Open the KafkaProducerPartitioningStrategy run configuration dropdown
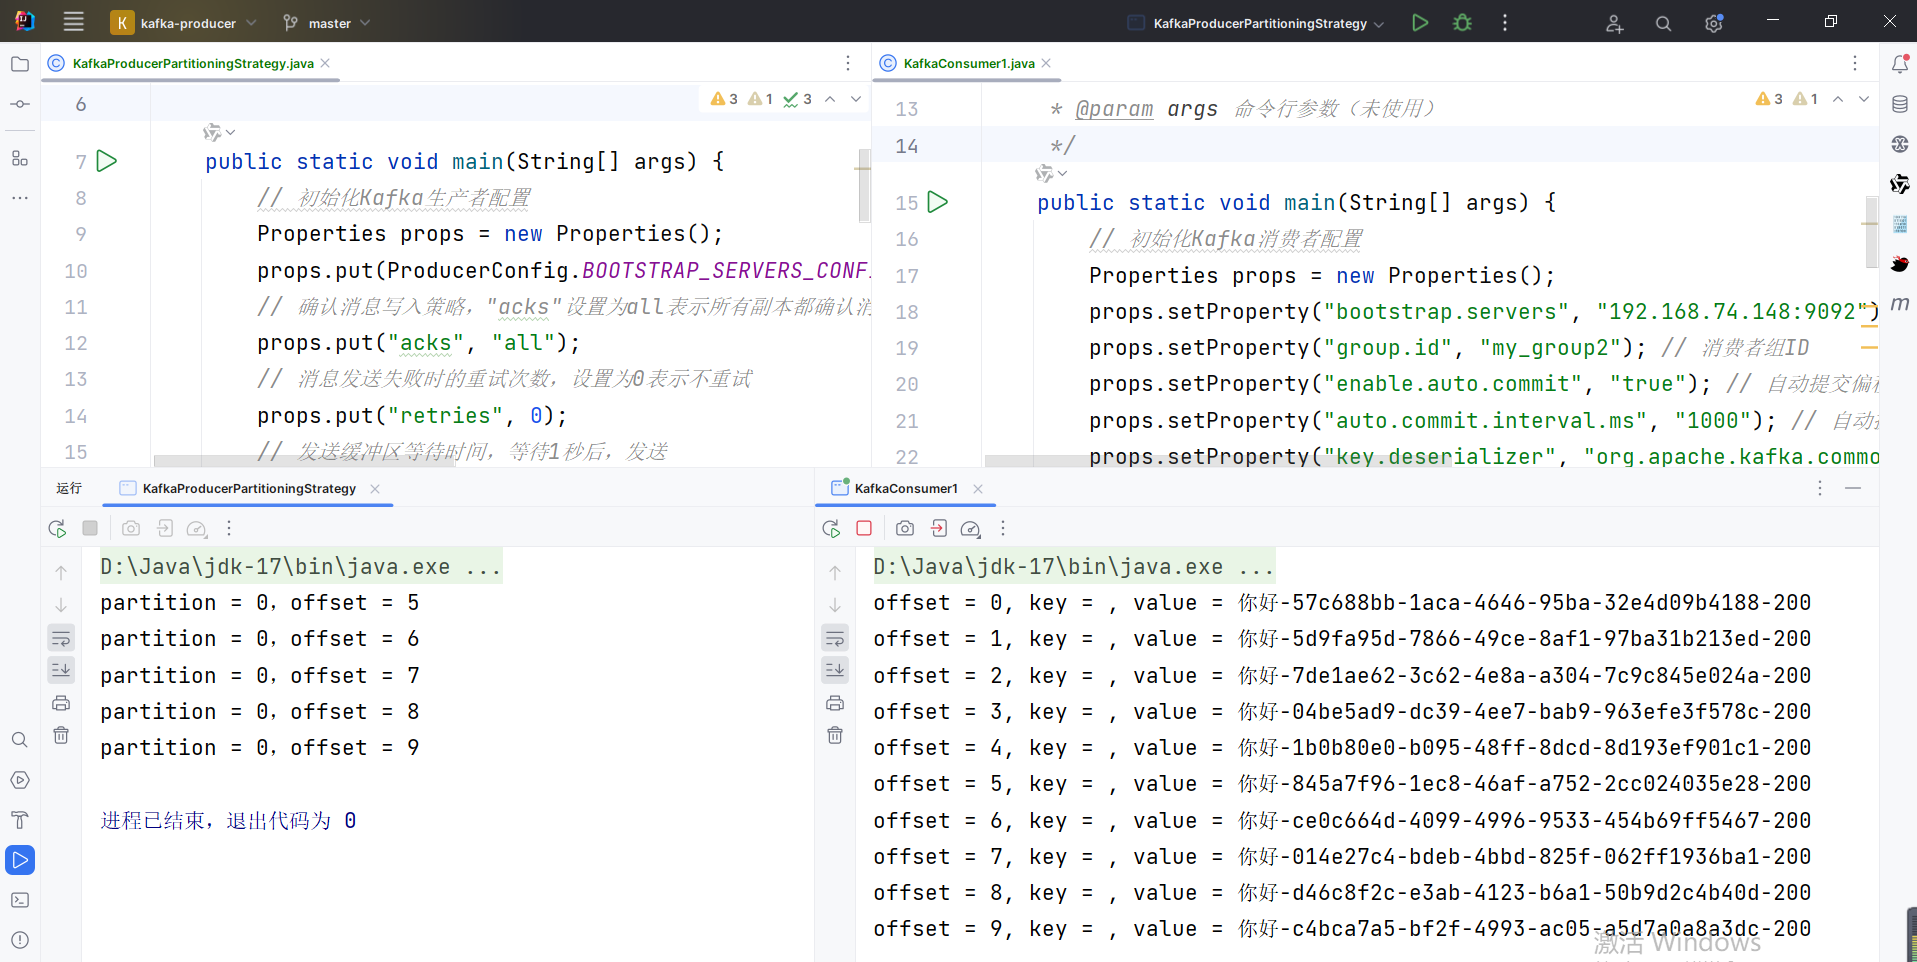 [1257, 23]
